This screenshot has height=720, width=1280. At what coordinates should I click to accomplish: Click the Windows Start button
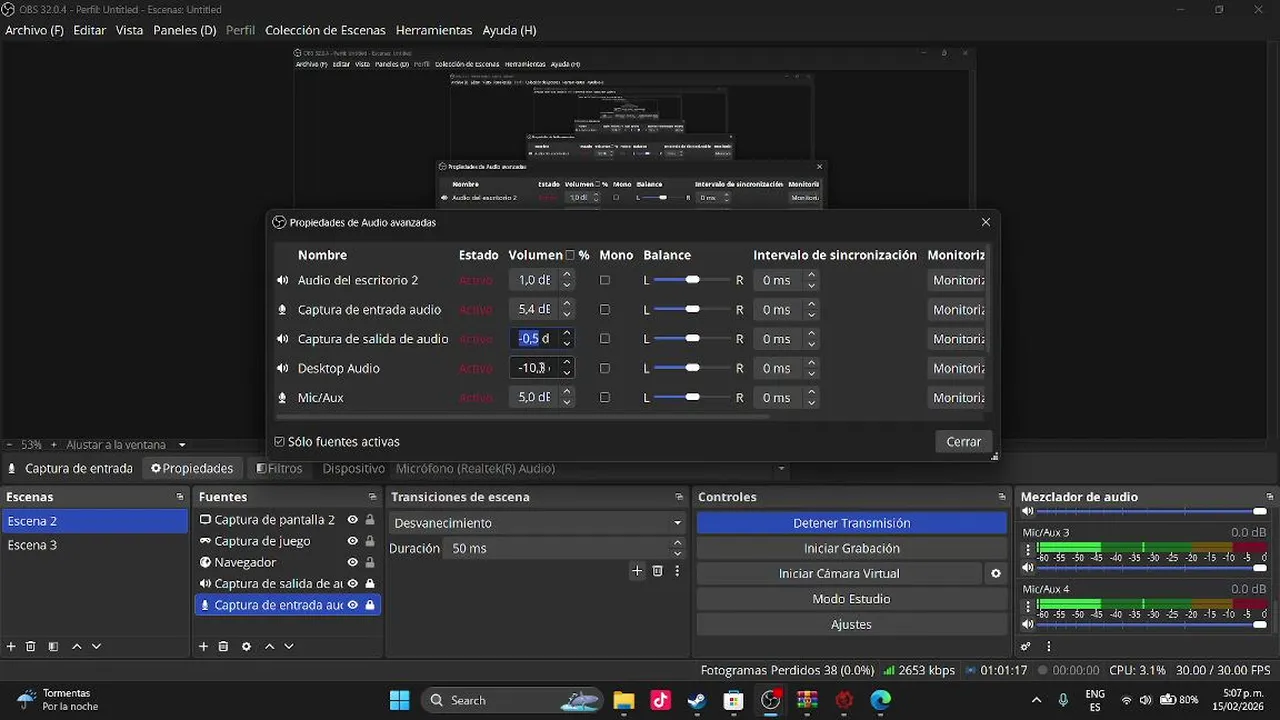coord(399,700)
